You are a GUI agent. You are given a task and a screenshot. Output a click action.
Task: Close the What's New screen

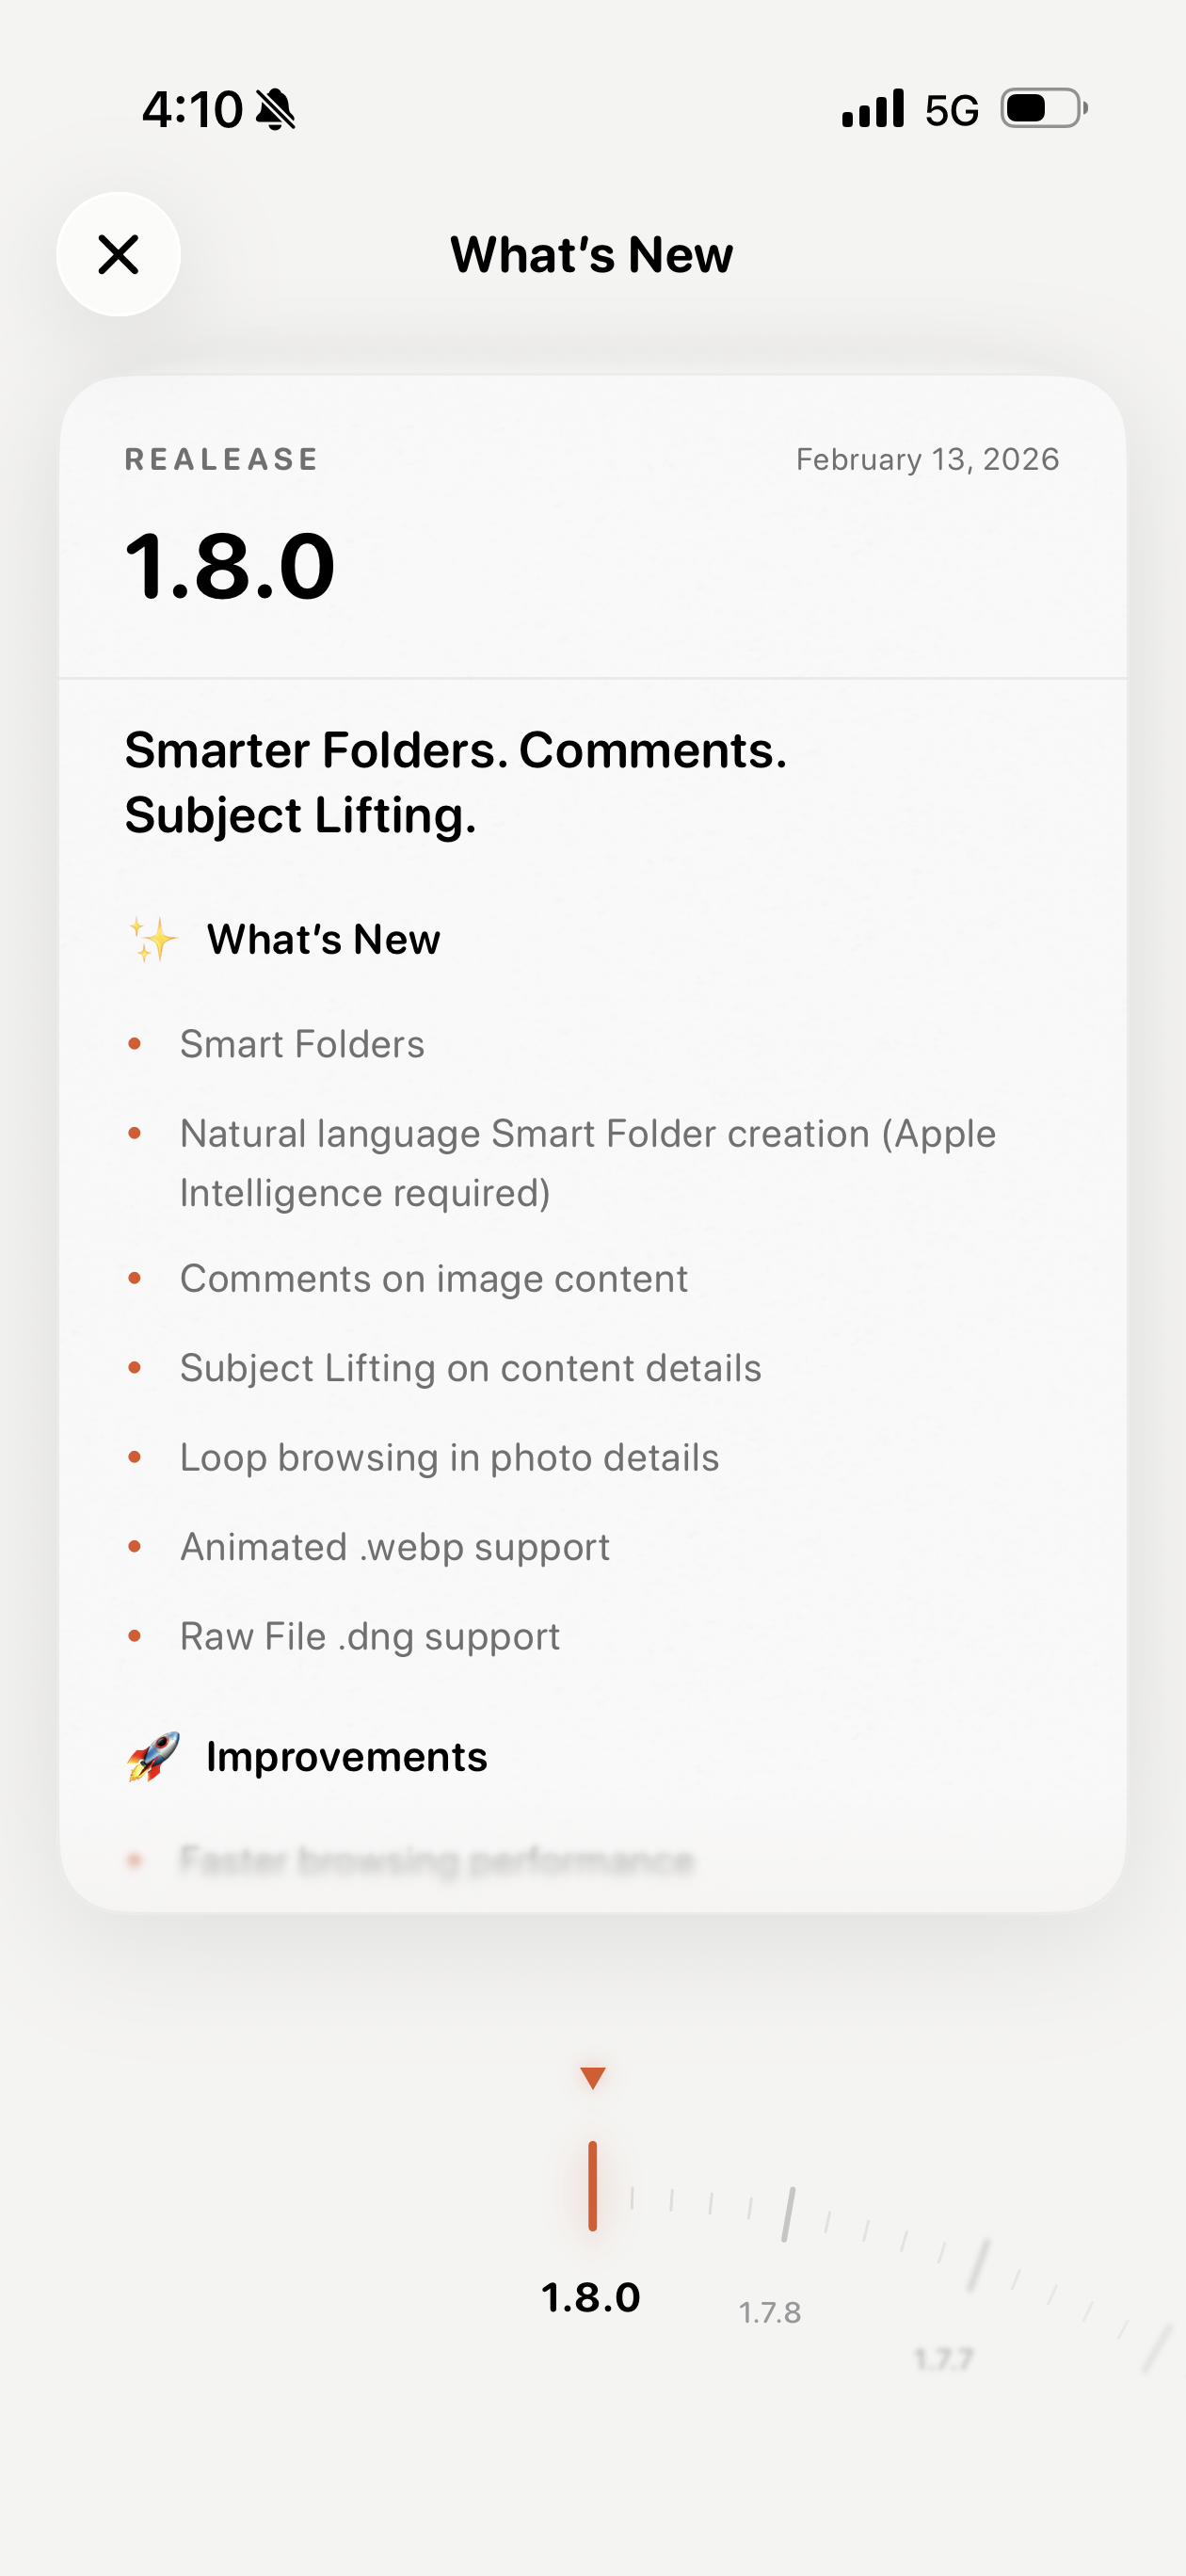pyautogui.click(x=118, y=254)
